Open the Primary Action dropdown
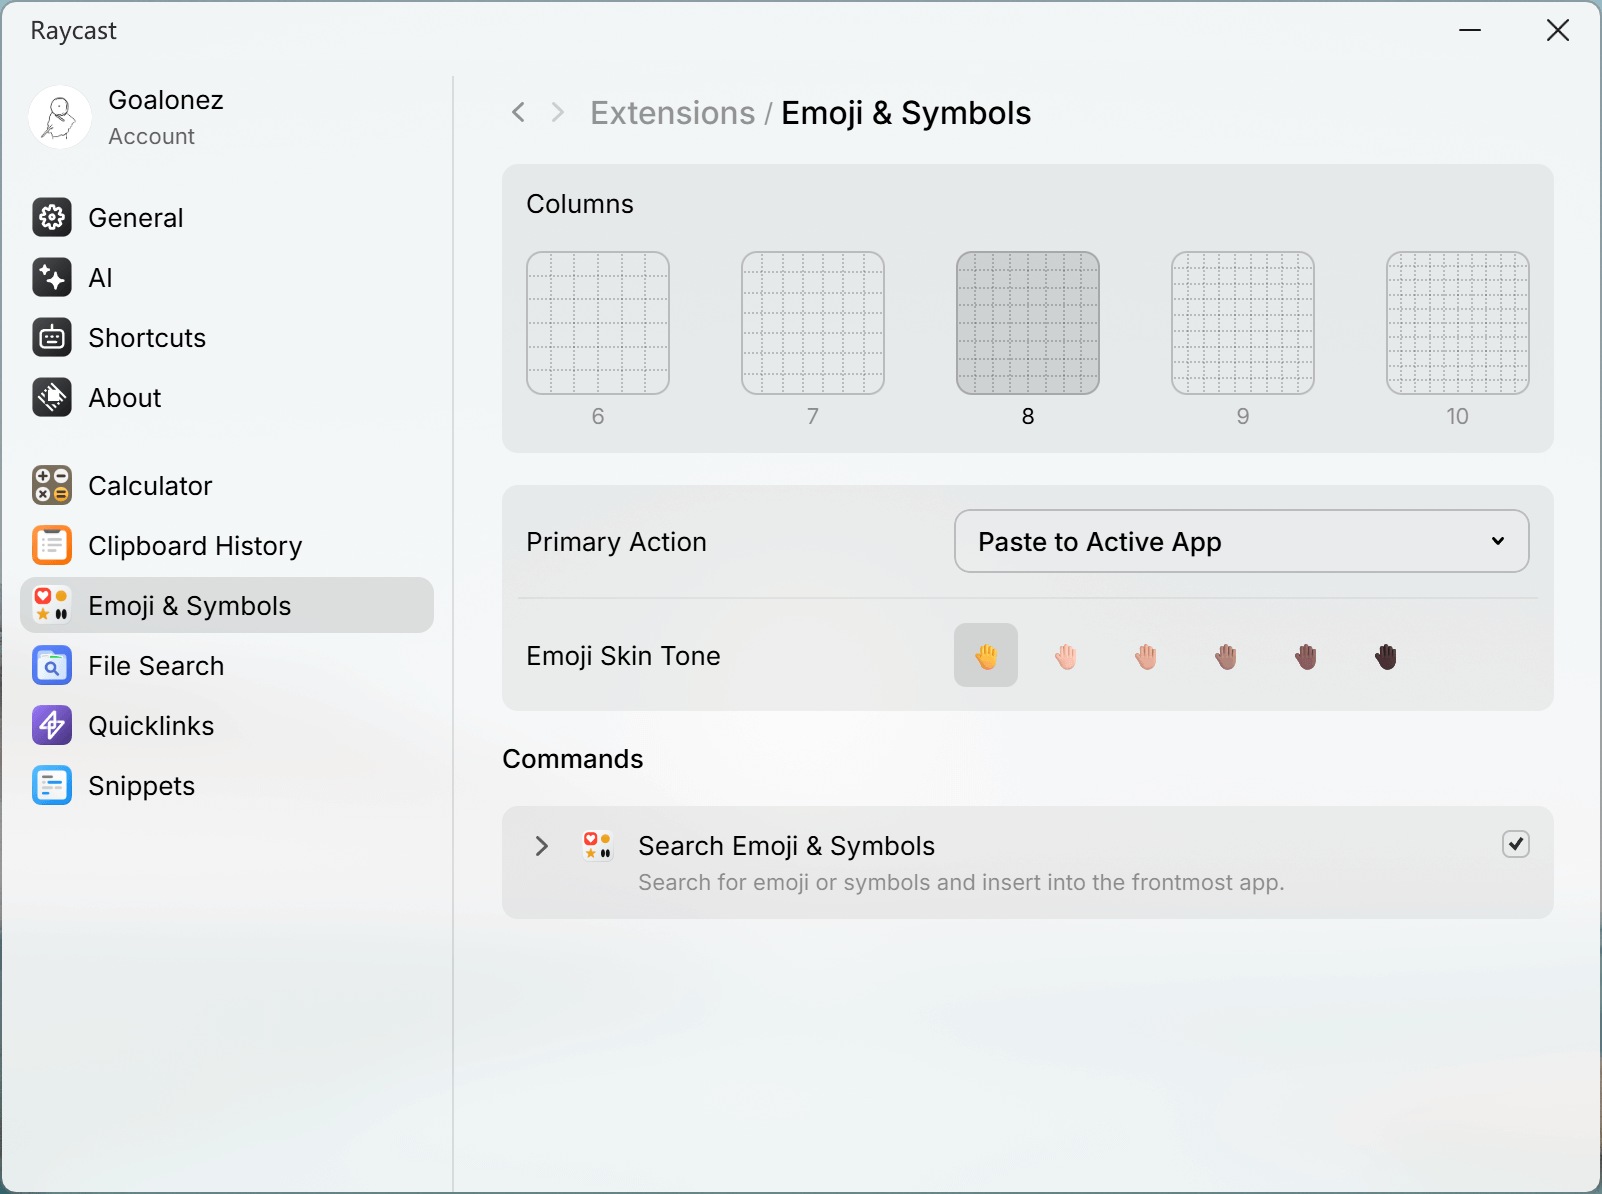This screenshot has height=1194, width=1602. 1242,541
